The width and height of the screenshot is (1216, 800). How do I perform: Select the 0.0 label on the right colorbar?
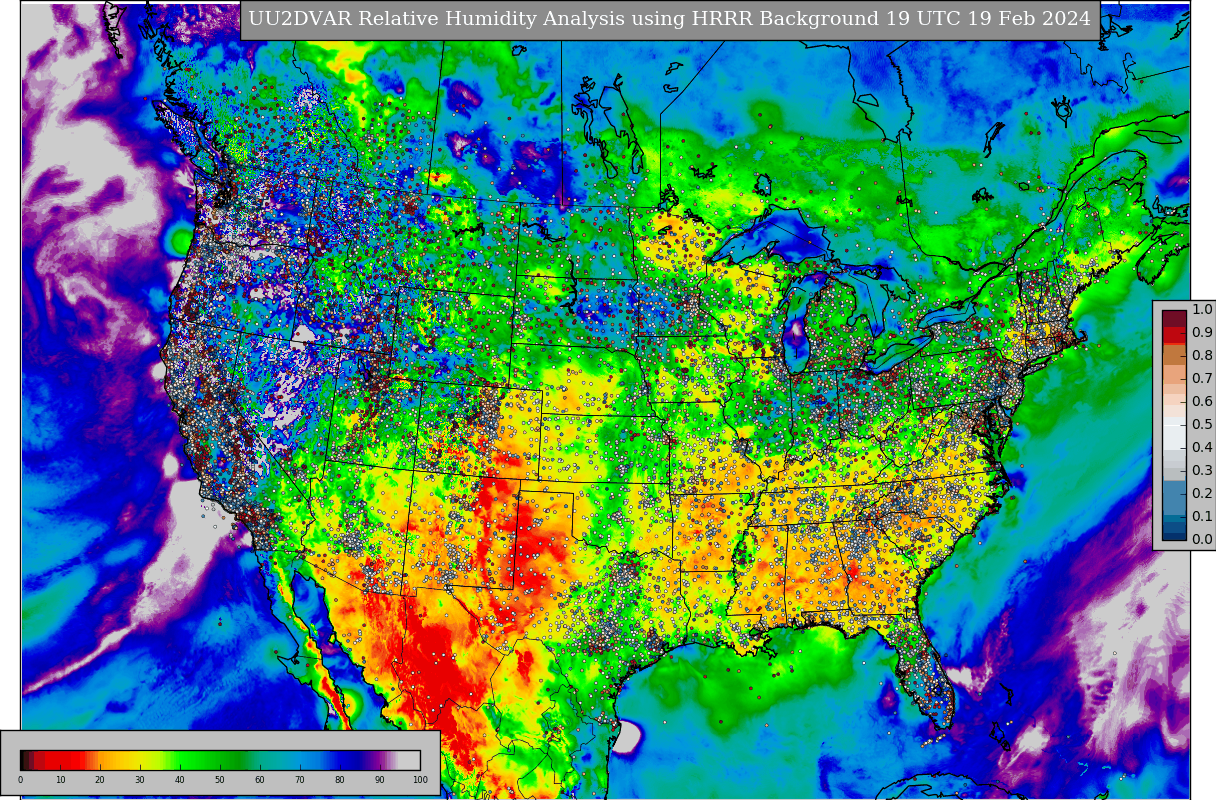pyautogui.click(x=1202, y=540)
